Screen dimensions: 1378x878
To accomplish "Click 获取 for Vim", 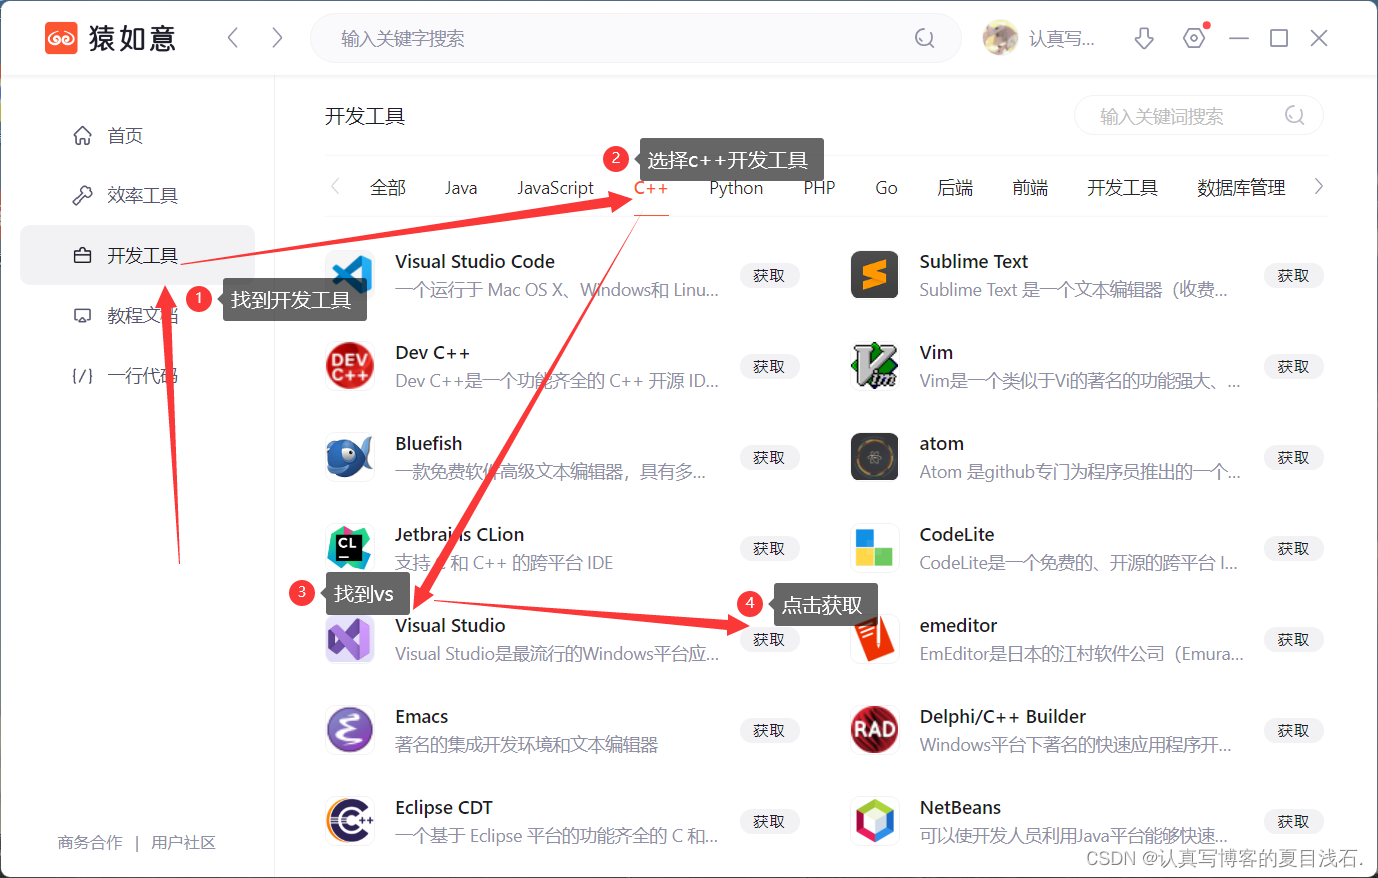I will [x=1293, y=366].
